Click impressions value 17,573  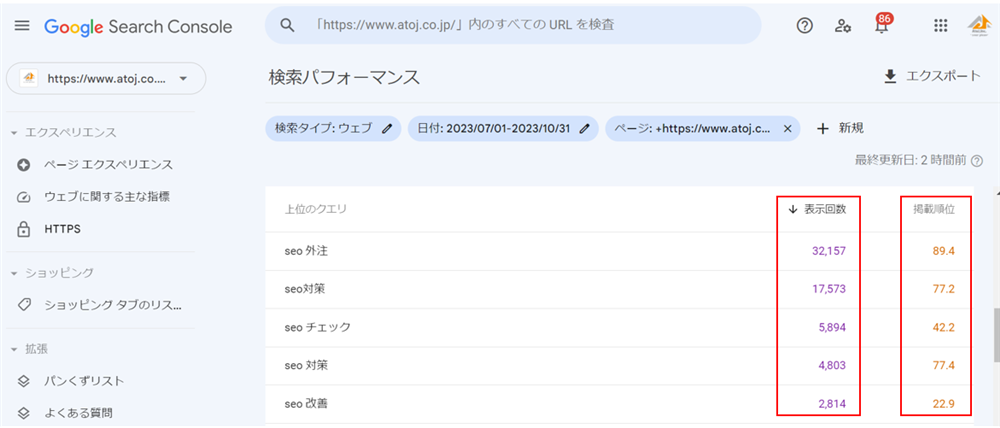point(829,290)
